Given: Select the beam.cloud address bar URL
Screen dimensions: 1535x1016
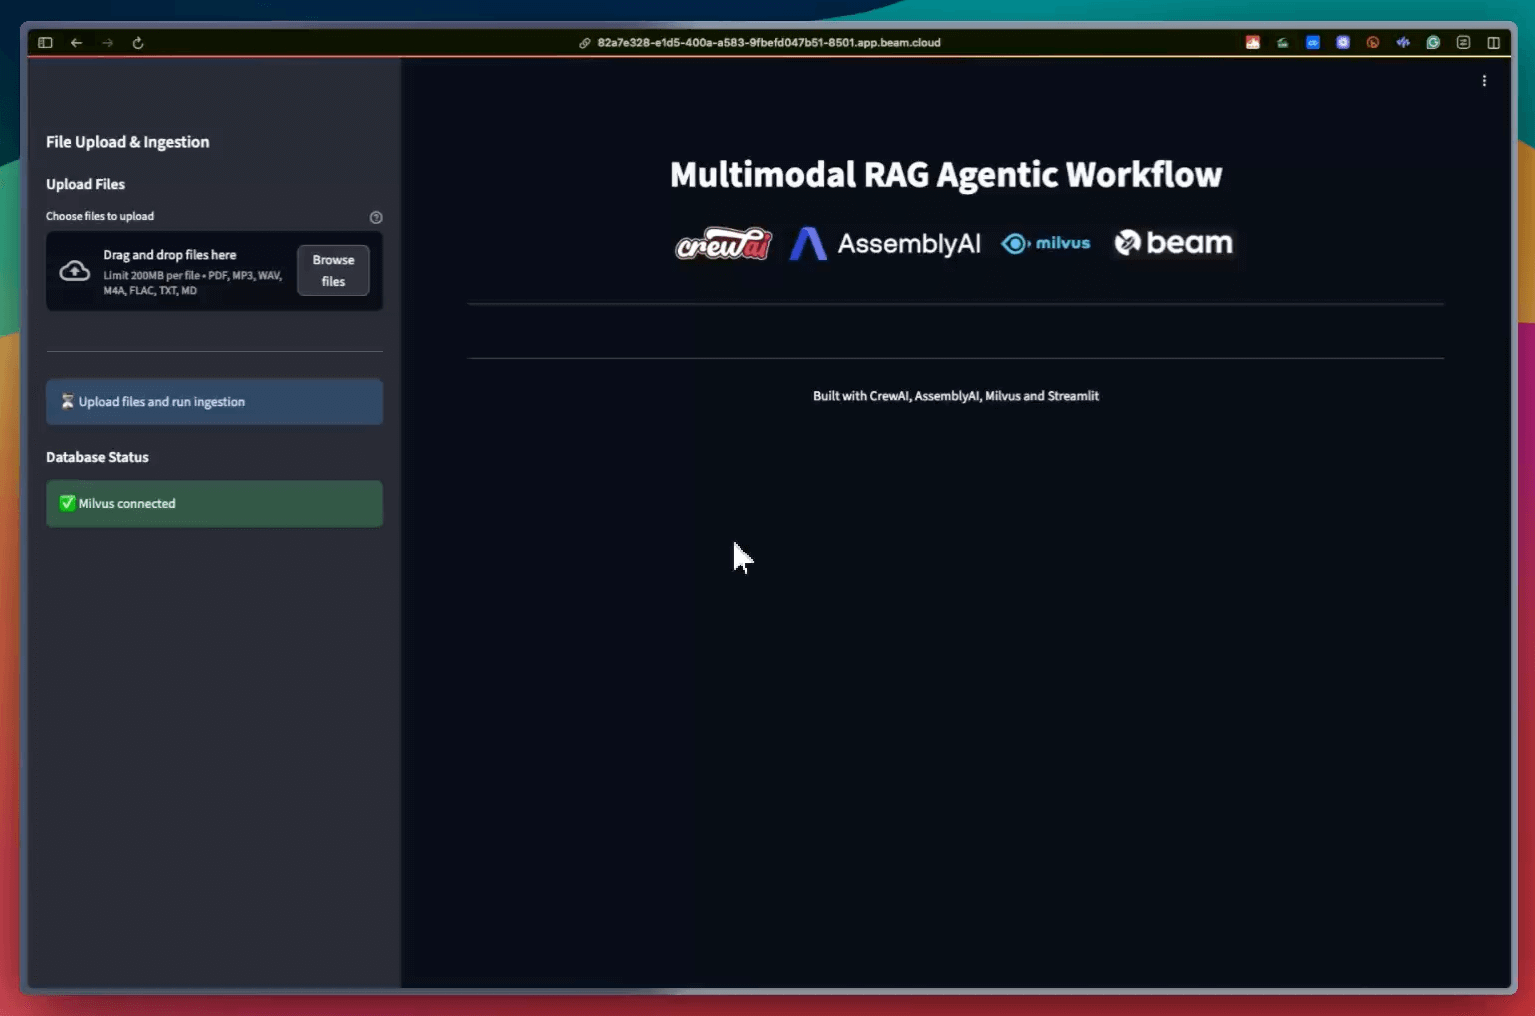Looking at the screenshot, I should click(x=769, y=43).
